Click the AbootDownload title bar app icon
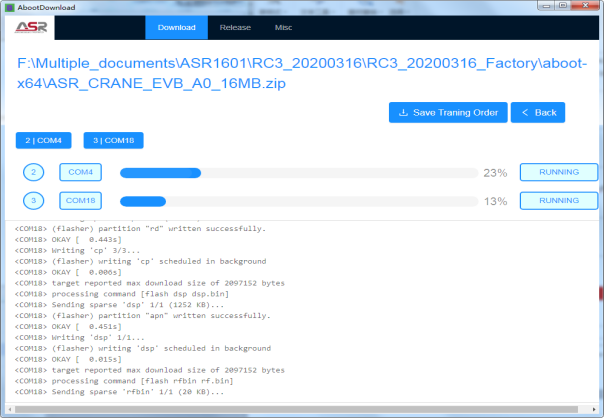This screenshot has width=605, height=419. 9,6
